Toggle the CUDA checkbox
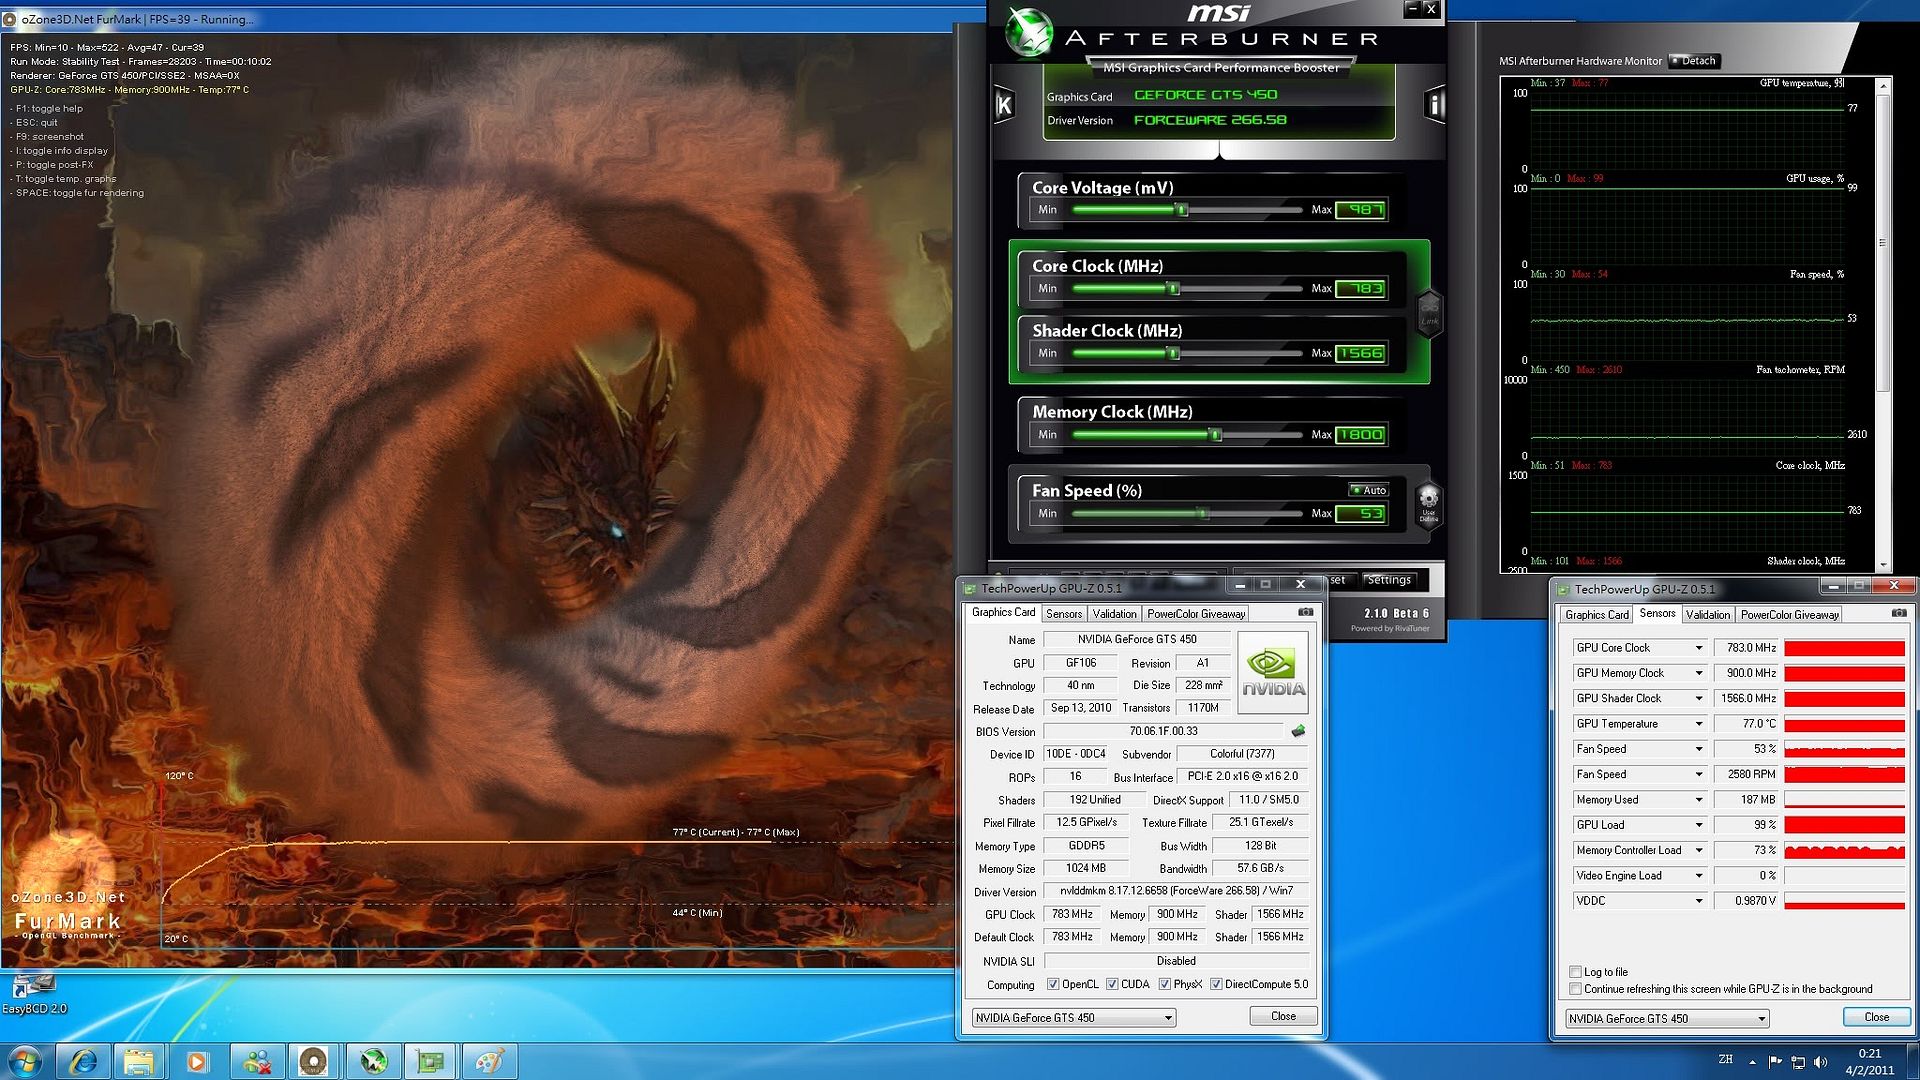 tap(1112, 984)
